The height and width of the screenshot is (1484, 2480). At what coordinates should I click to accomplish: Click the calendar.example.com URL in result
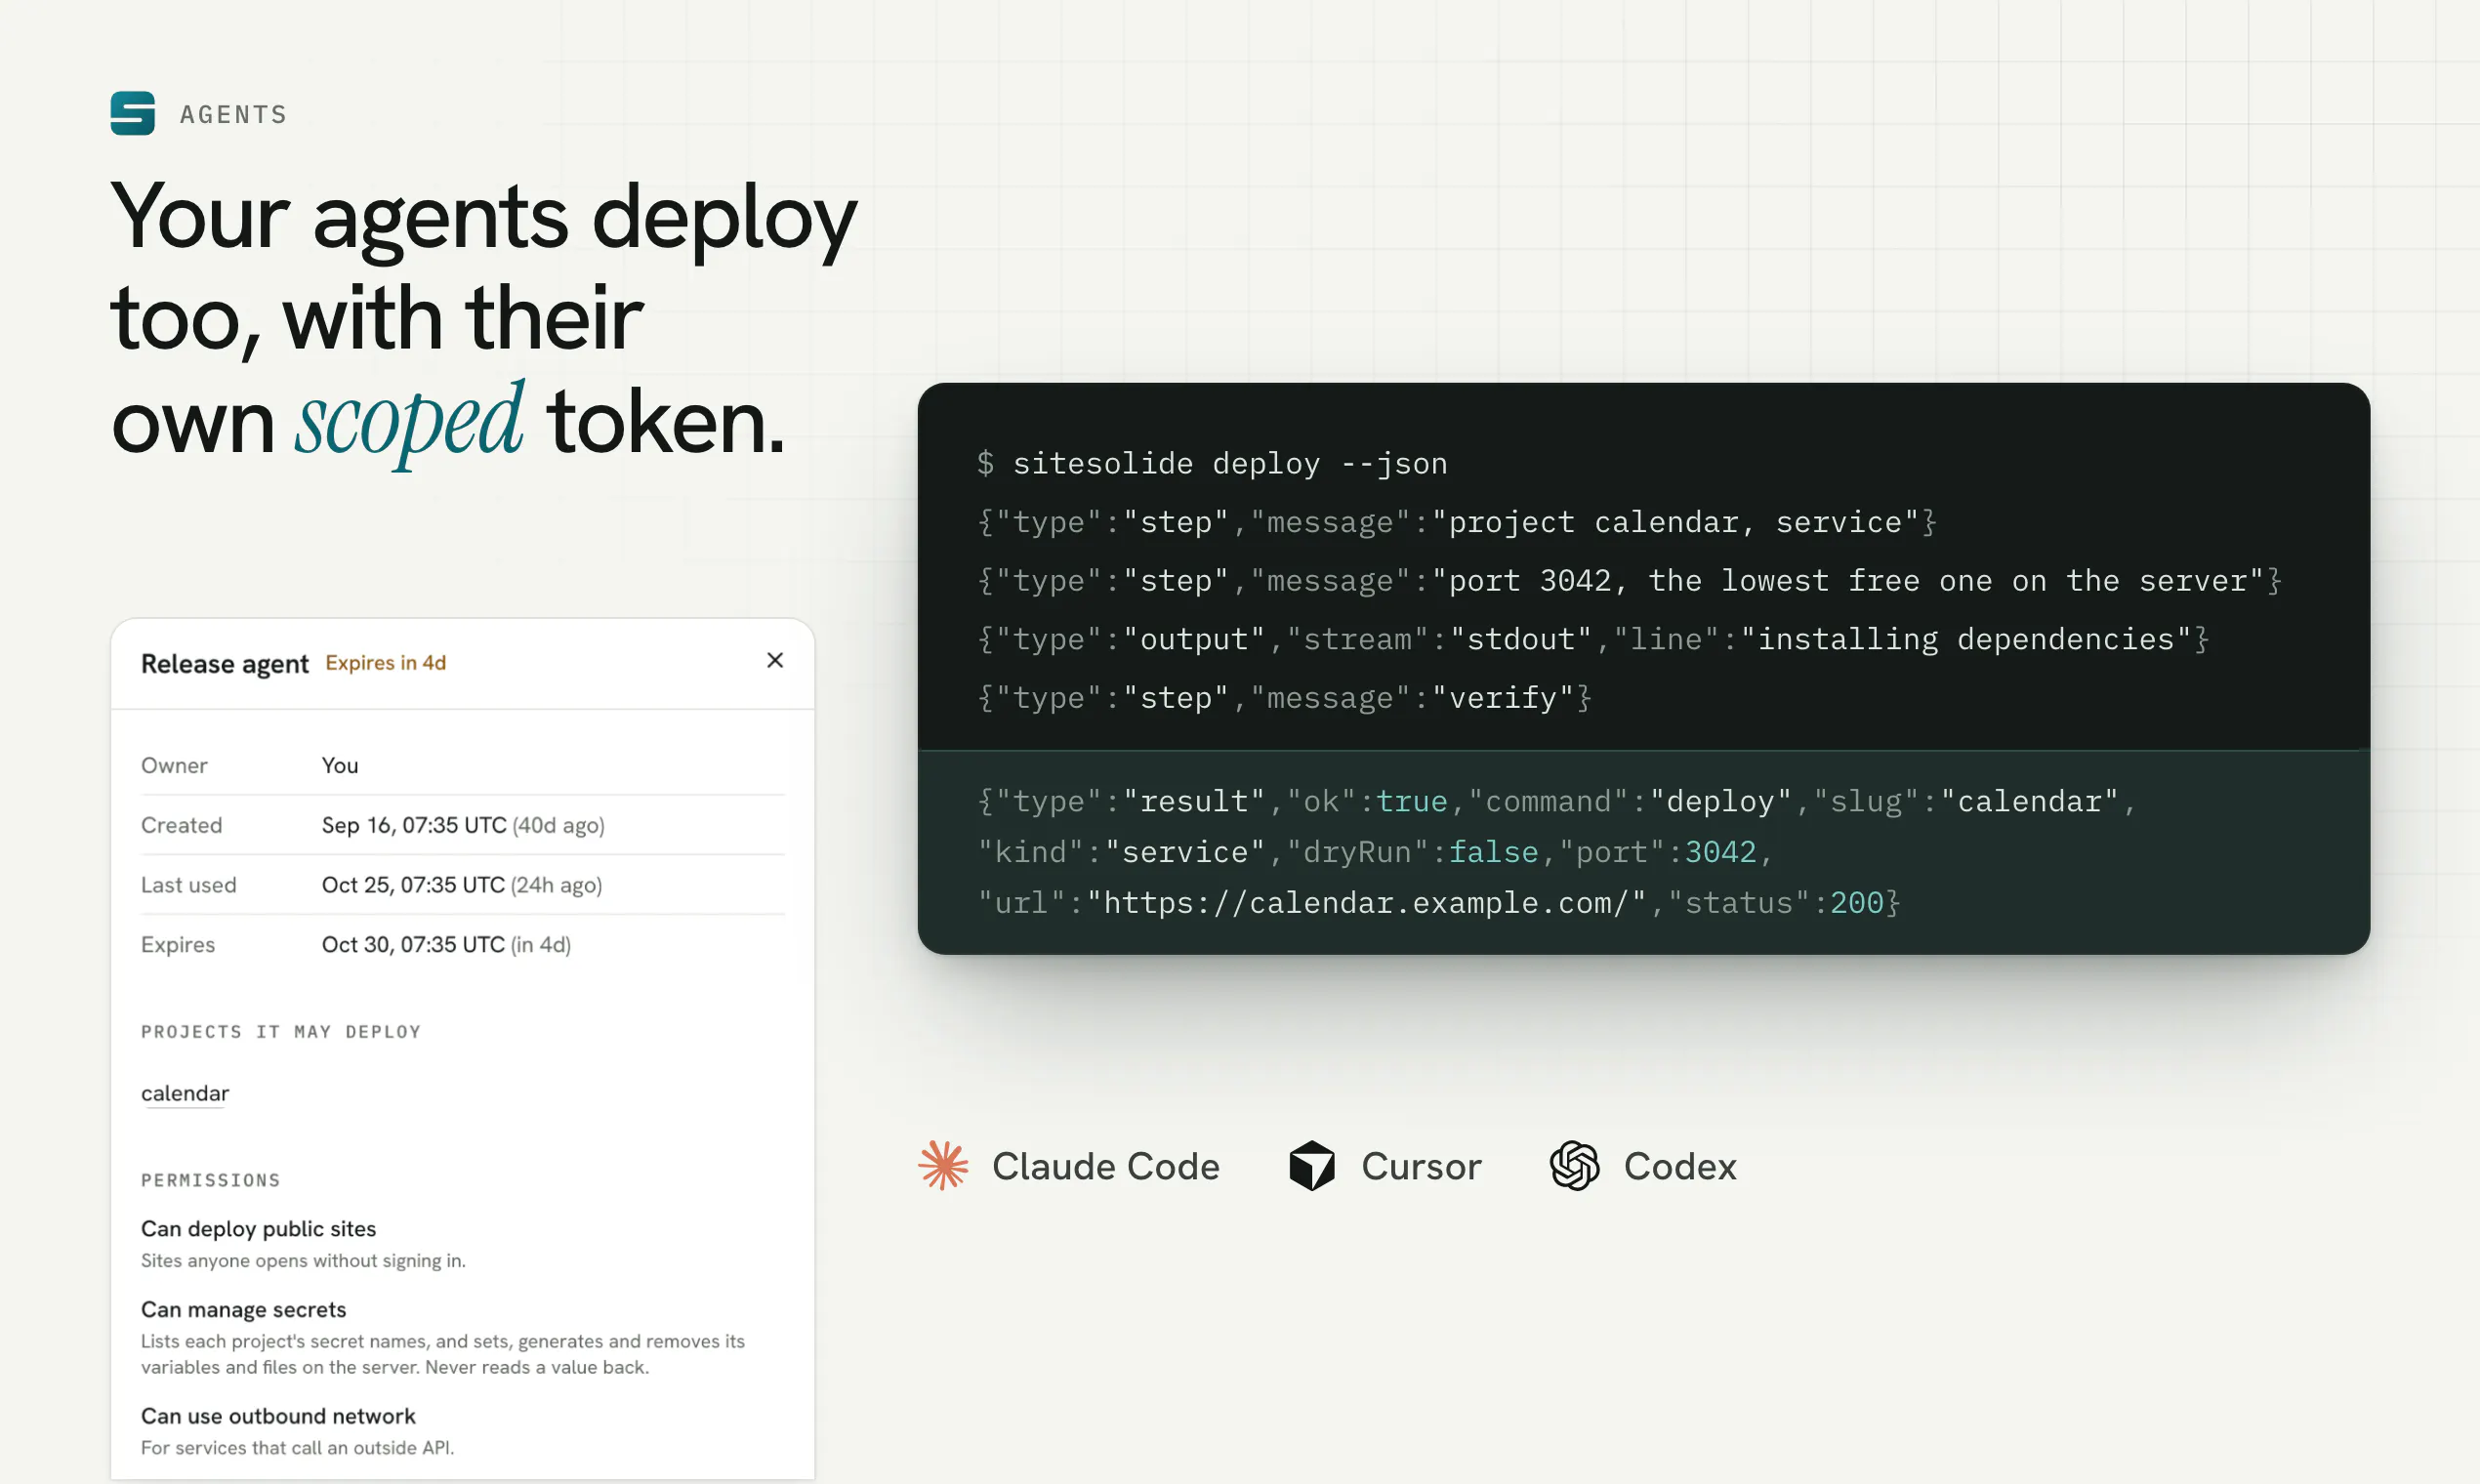coord(1367,902)
